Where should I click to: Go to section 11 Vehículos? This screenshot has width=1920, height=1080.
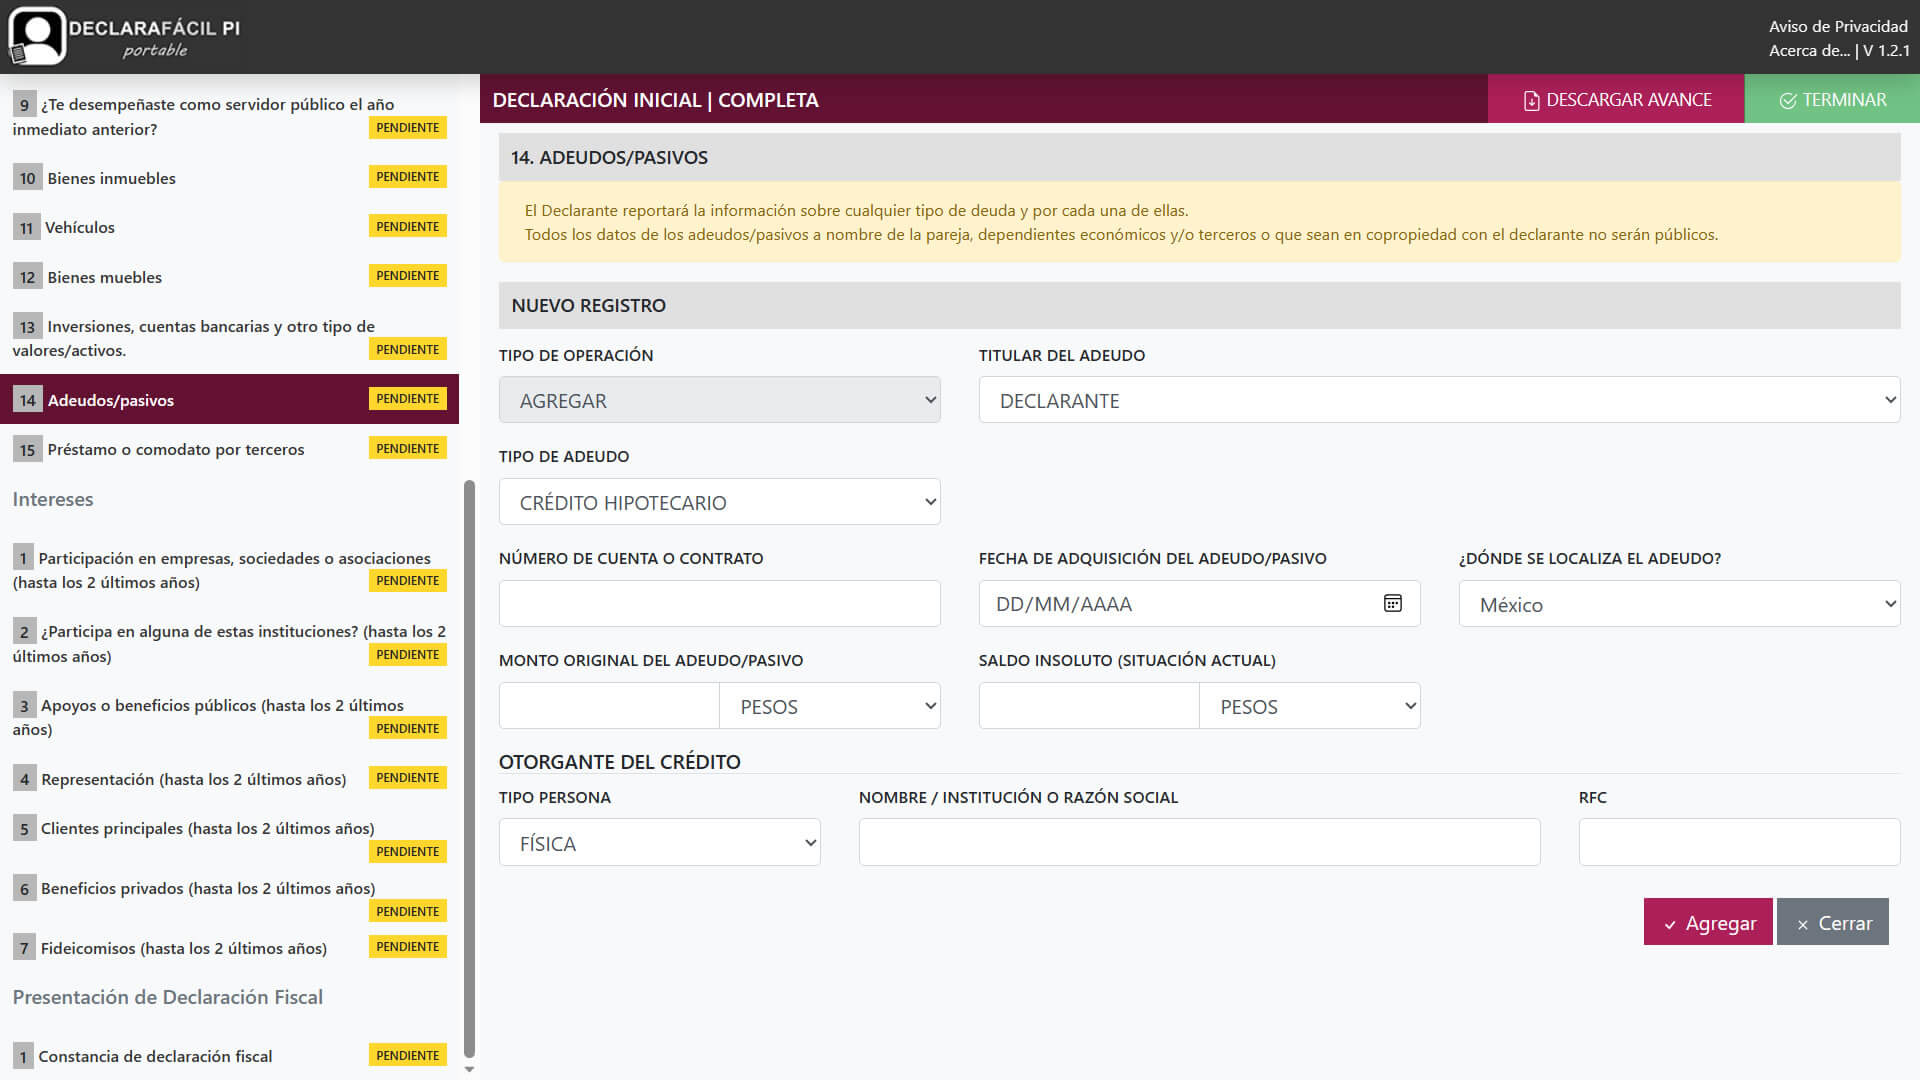click(229, 227)
